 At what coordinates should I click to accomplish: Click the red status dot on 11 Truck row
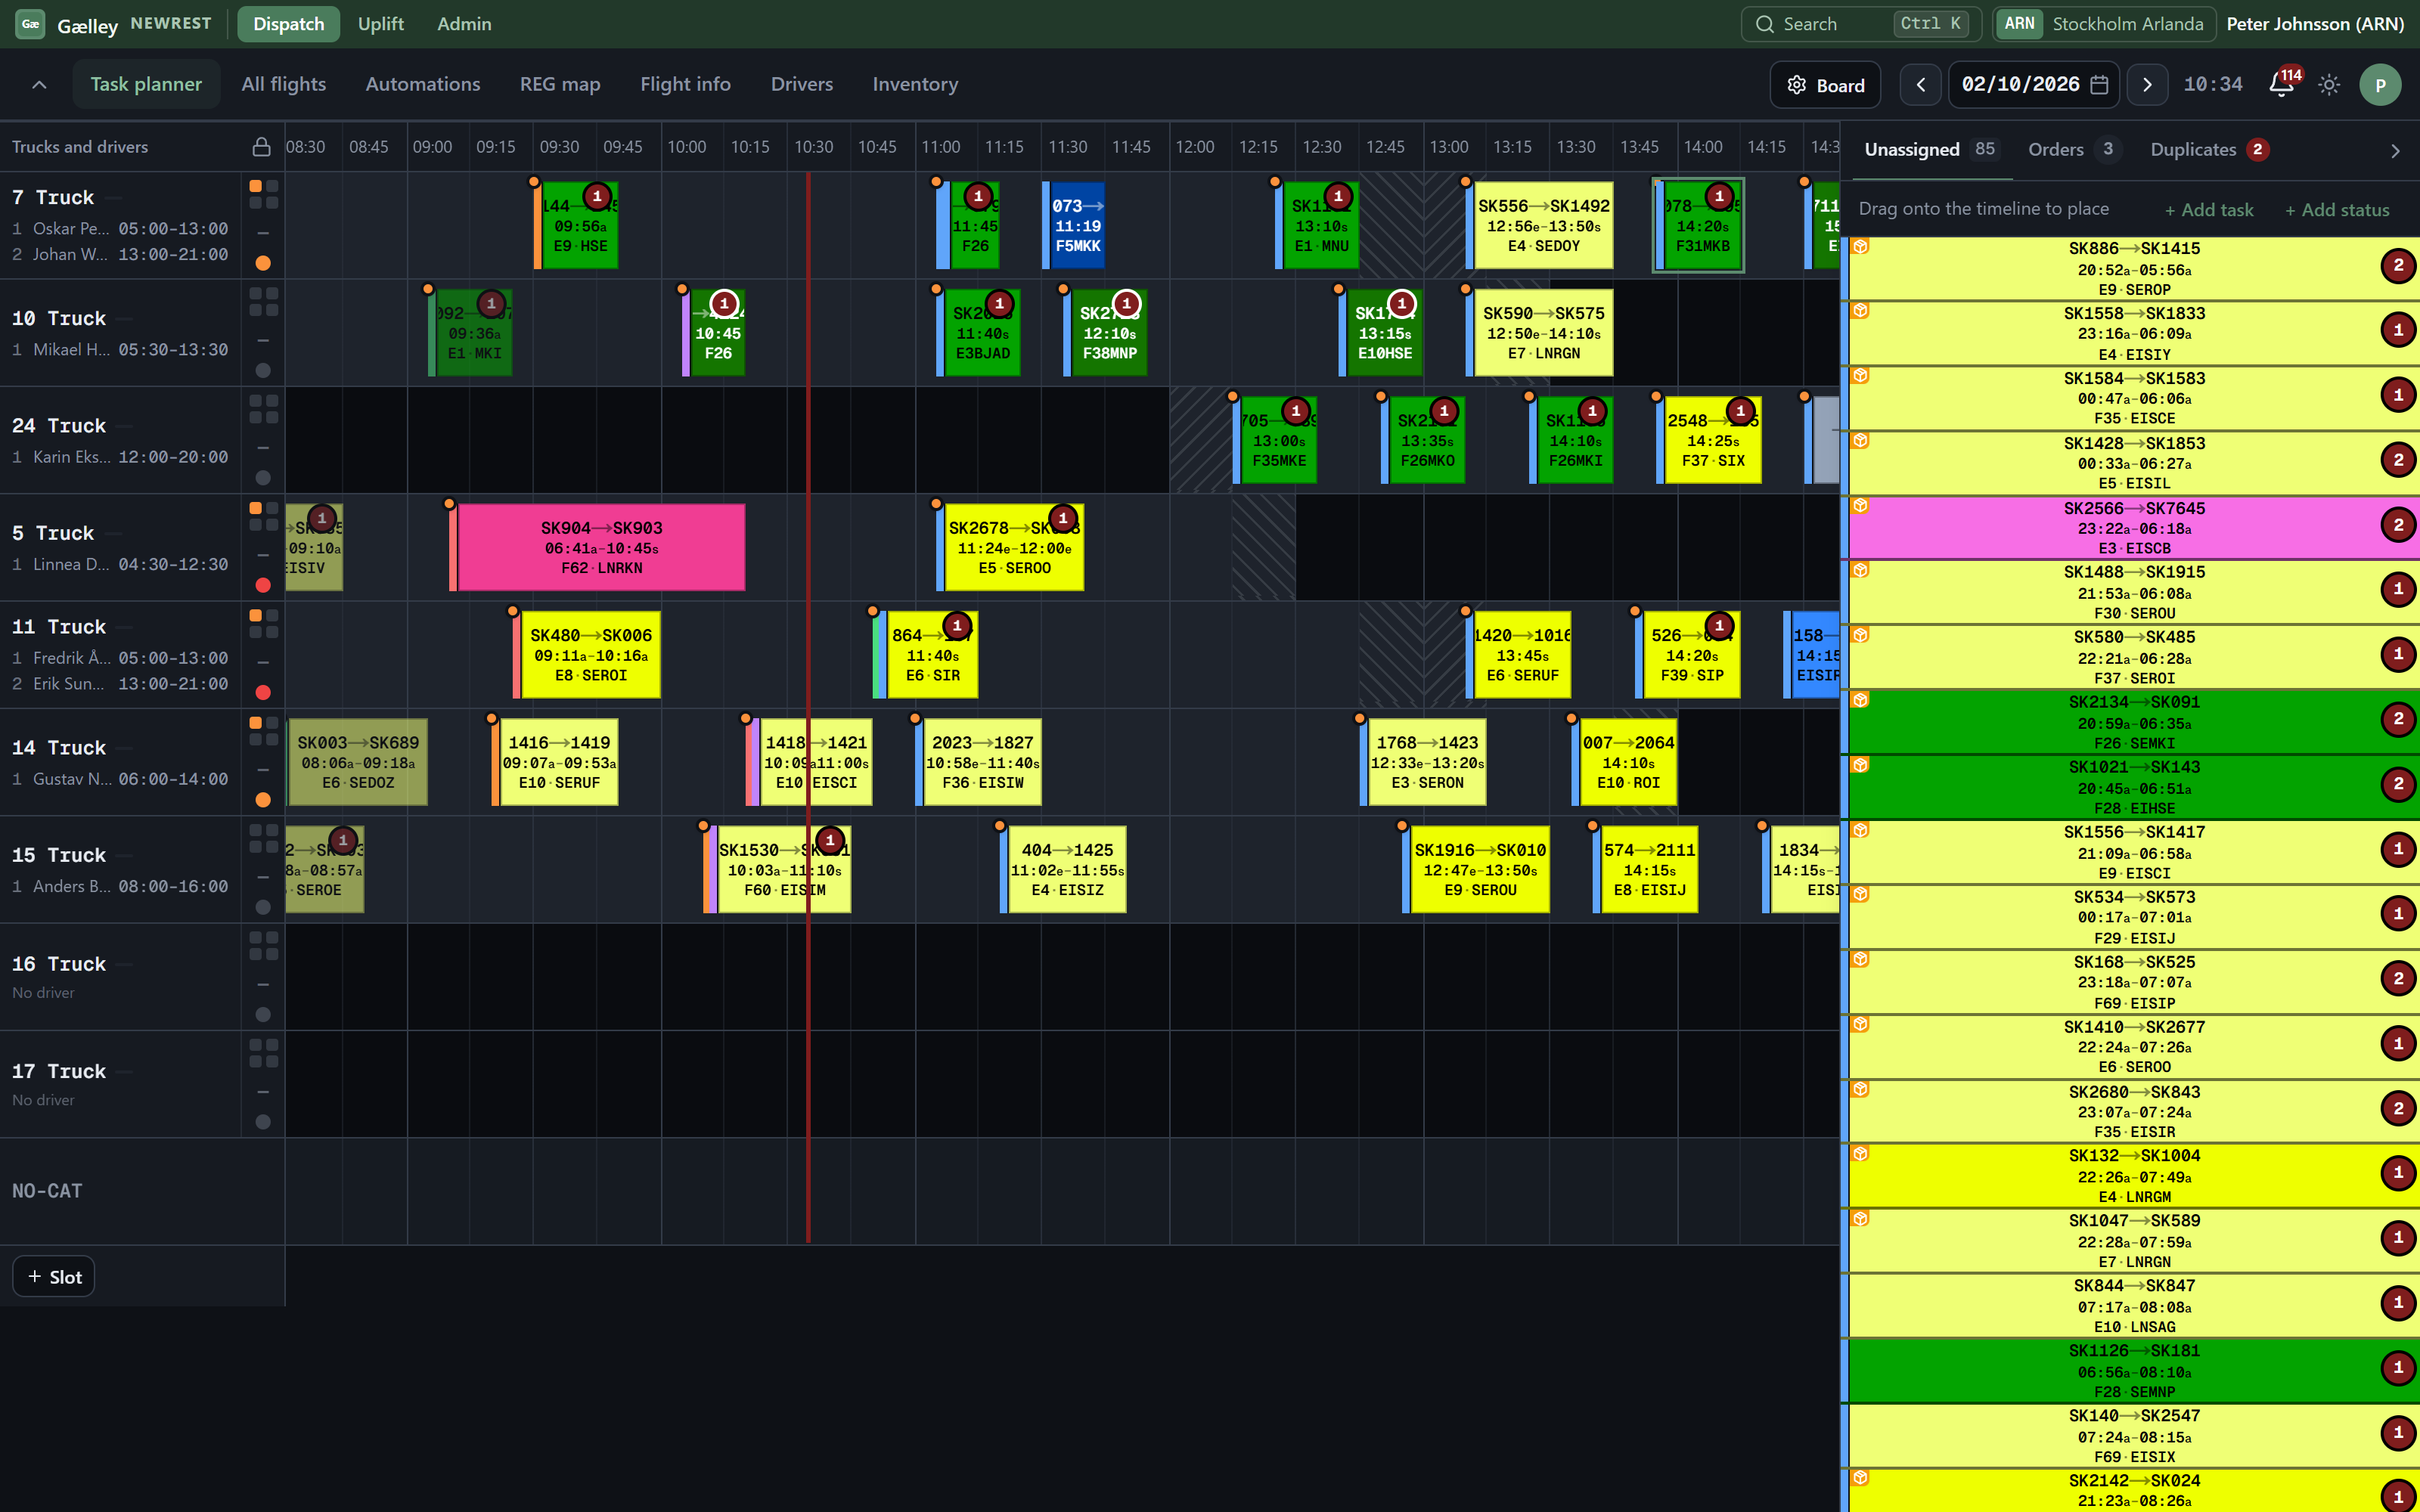click(263, 692)
